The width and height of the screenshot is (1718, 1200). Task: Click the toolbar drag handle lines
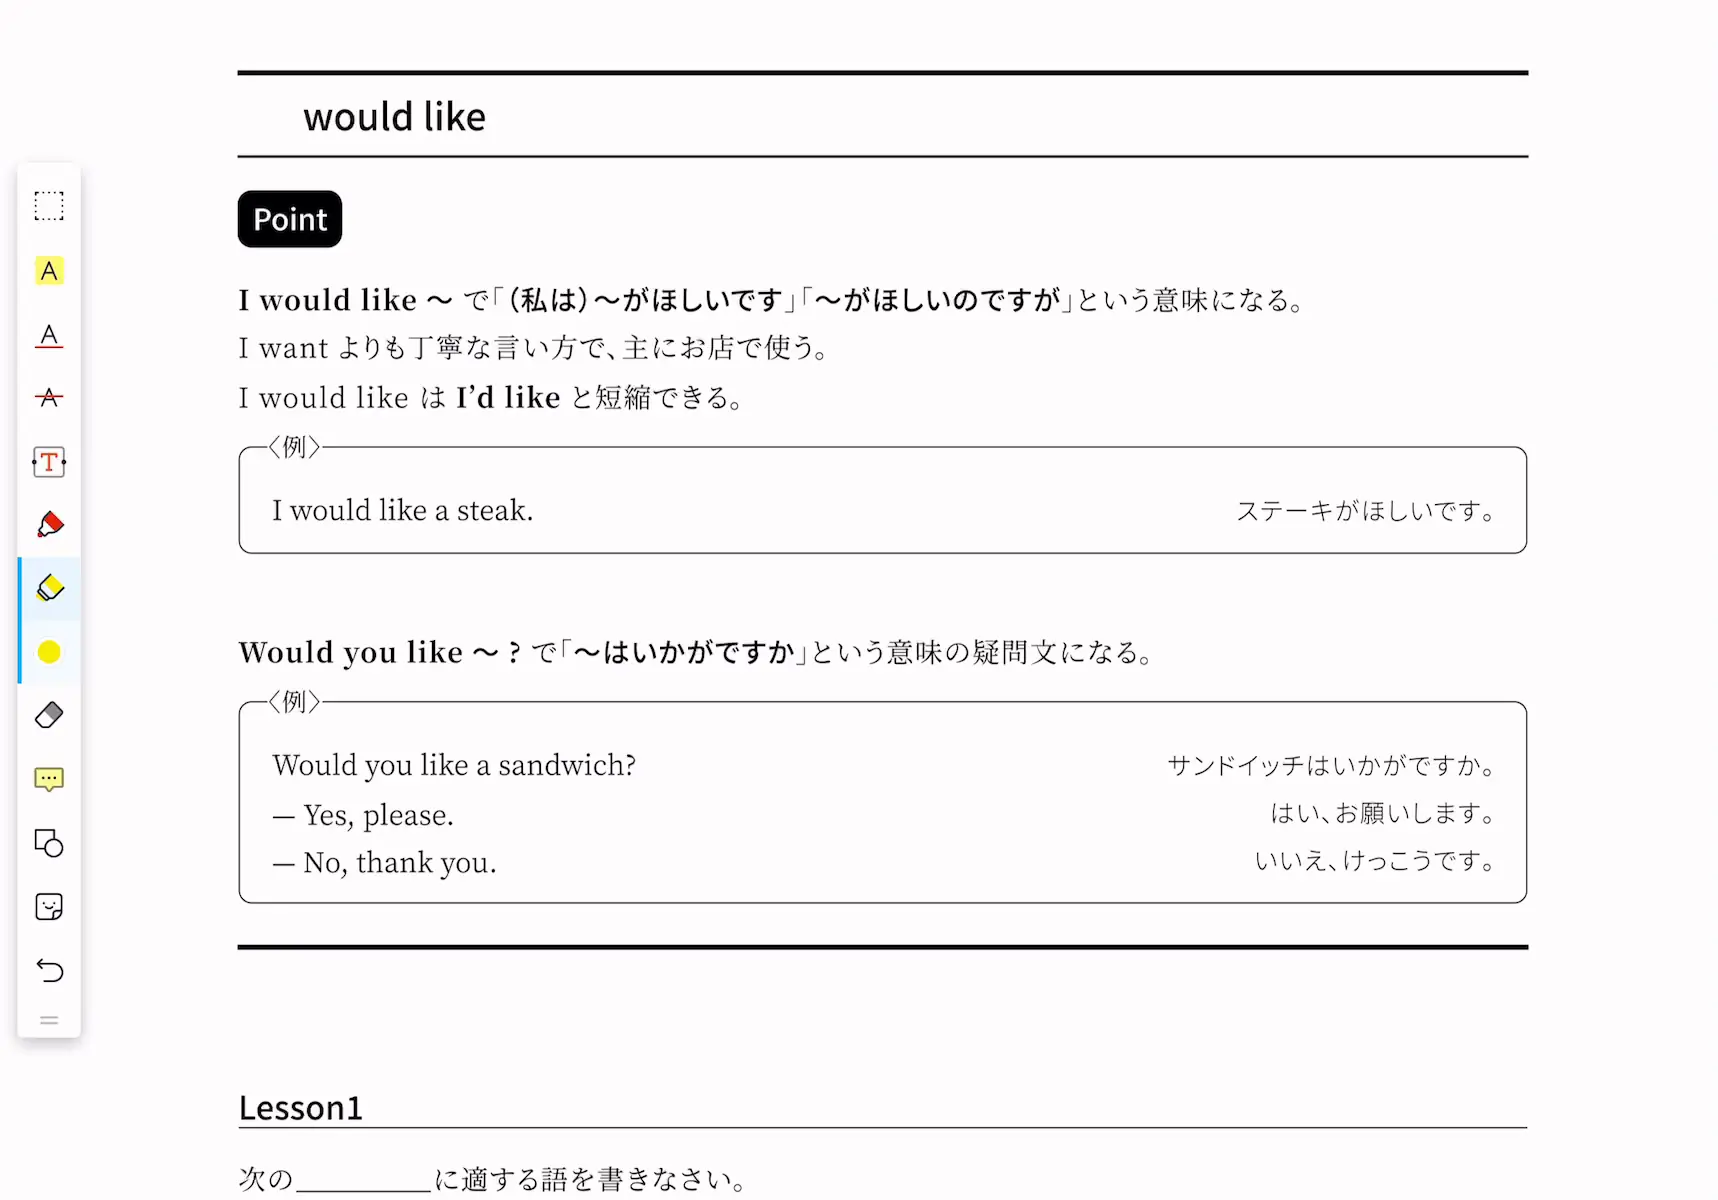49,1021
